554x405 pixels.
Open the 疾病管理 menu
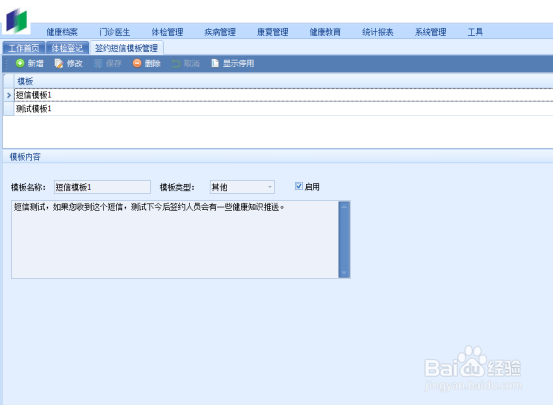(220, 32)
